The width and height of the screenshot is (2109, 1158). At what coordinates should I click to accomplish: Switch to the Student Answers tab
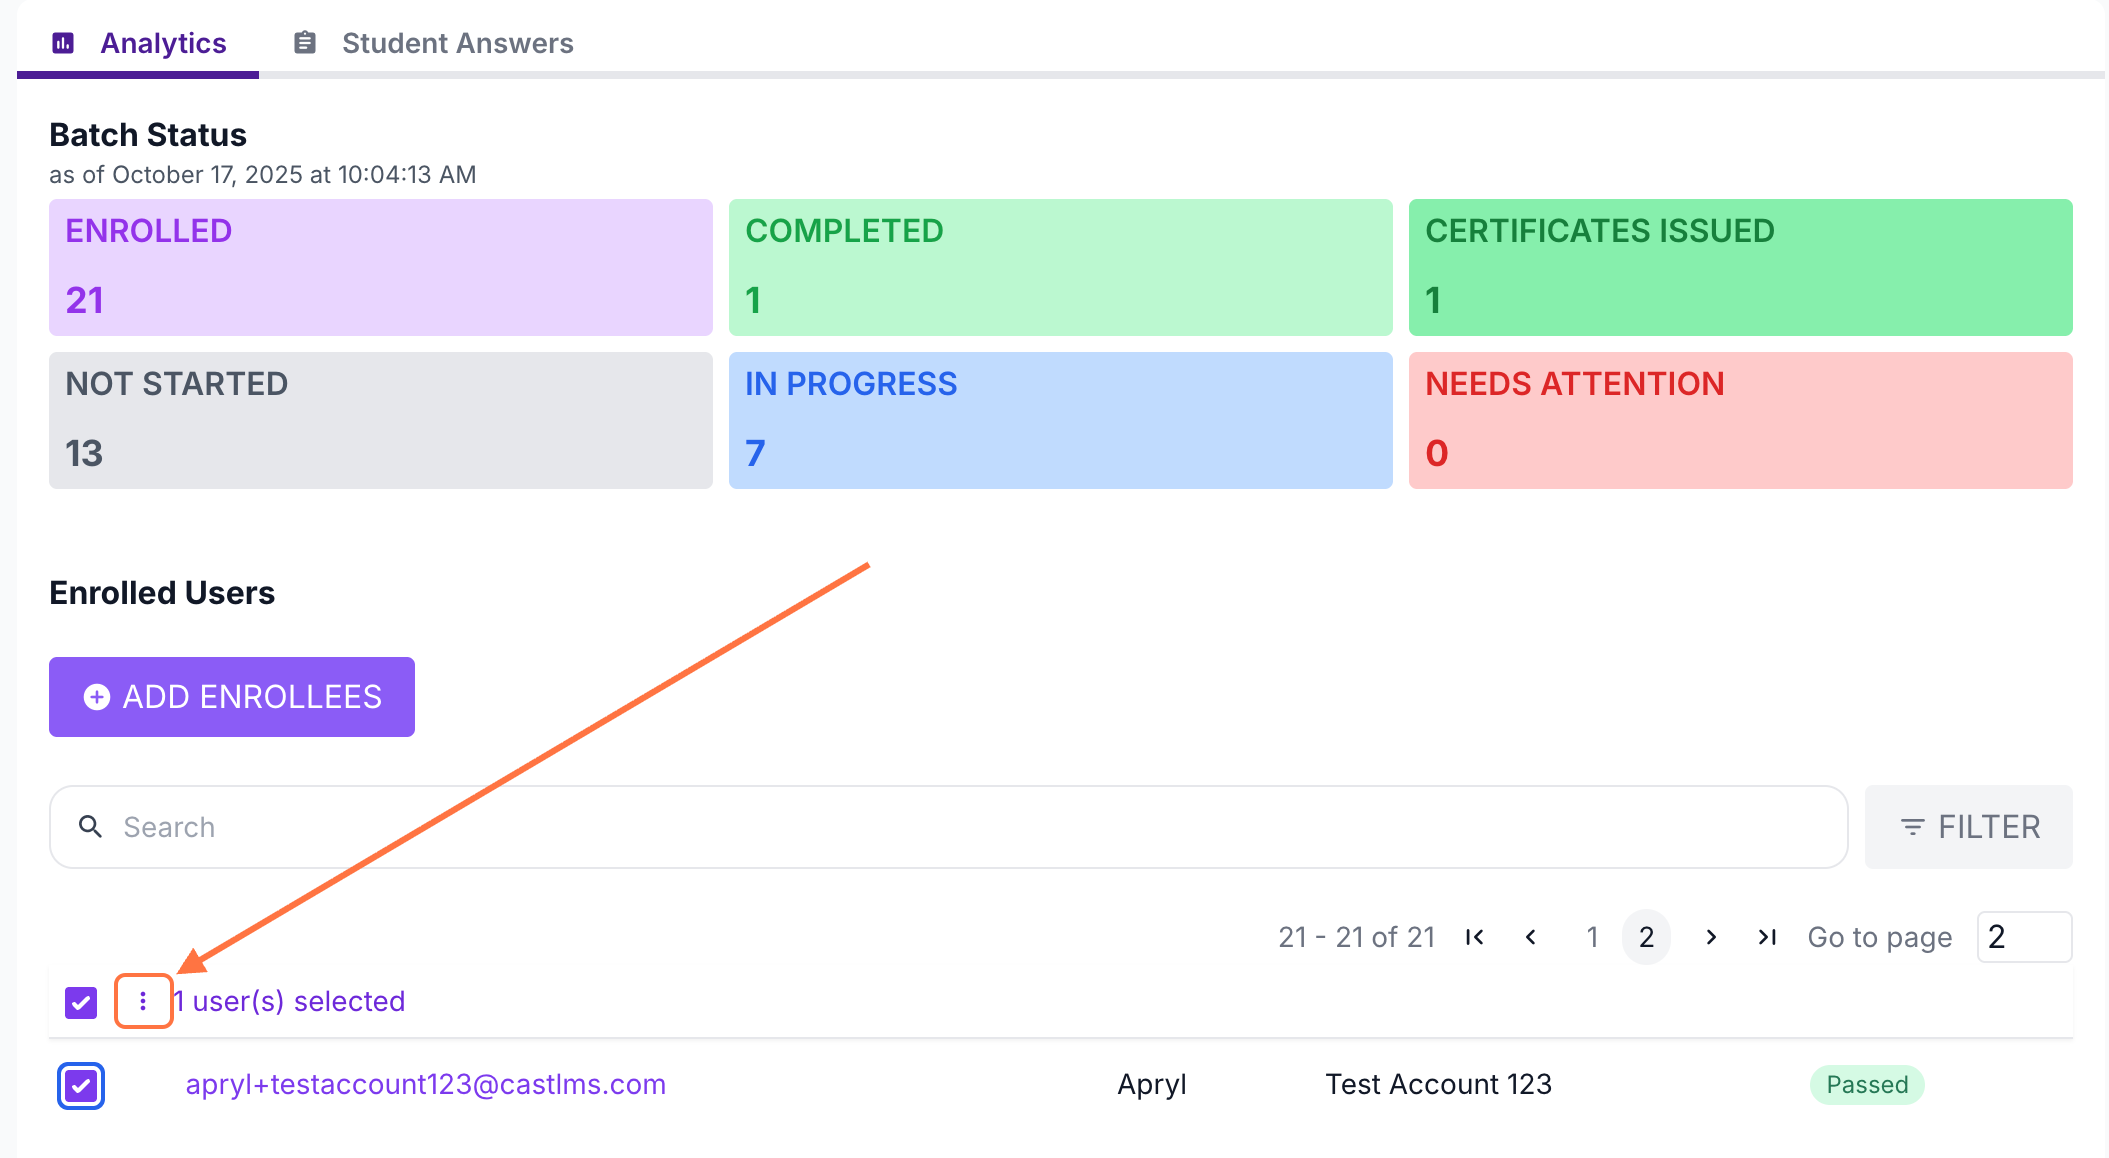coord(457,43)
